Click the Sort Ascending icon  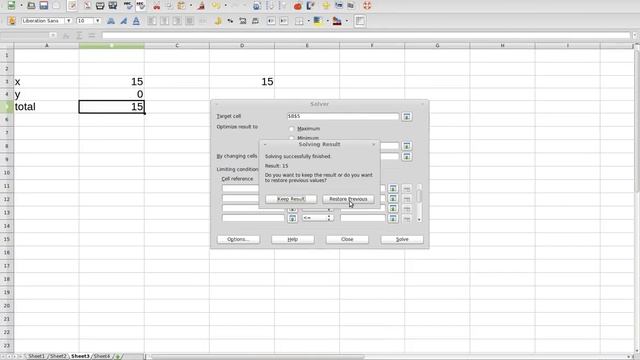270,6
